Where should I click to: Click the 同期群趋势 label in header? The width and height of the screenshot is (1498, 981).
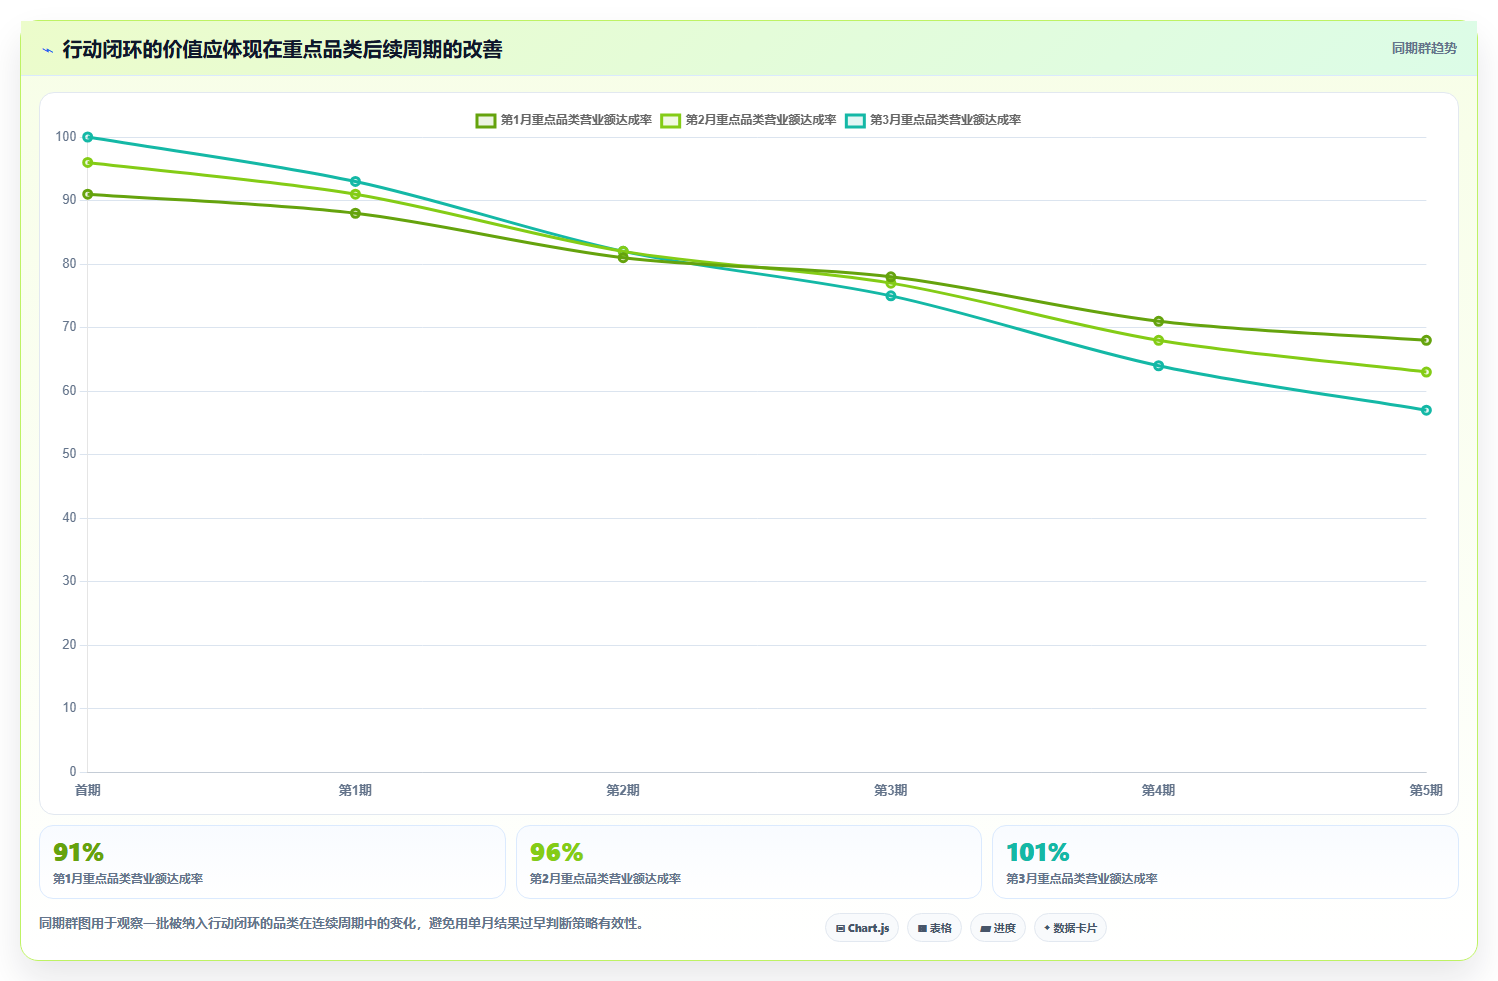tap(1424, 48)
